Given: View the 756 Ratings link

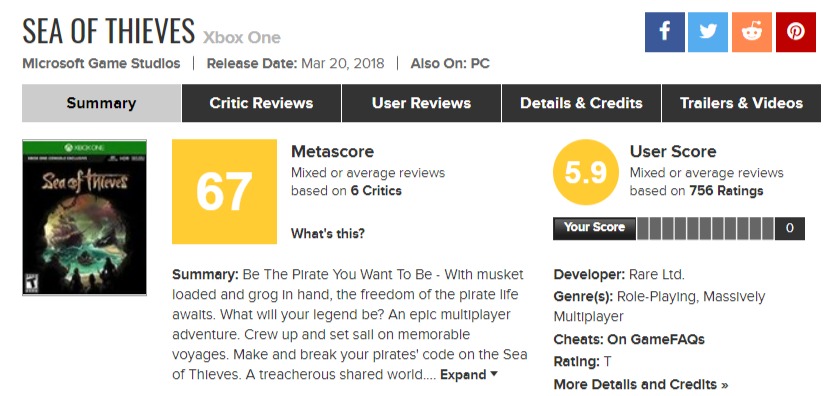Looking at the screenshot, I should coord(726,191).
